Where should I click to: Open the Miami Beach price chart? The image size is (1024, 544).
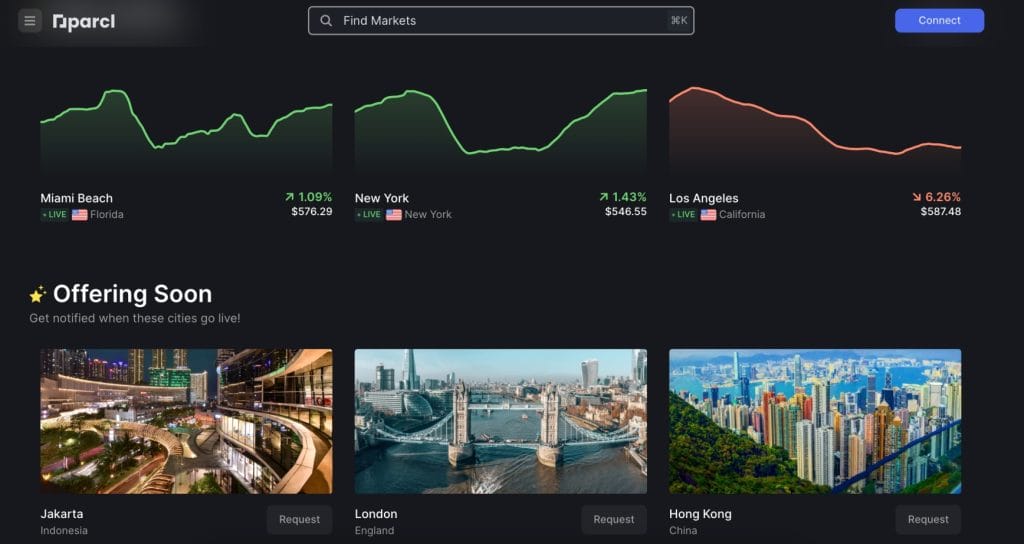click(186, 130)
